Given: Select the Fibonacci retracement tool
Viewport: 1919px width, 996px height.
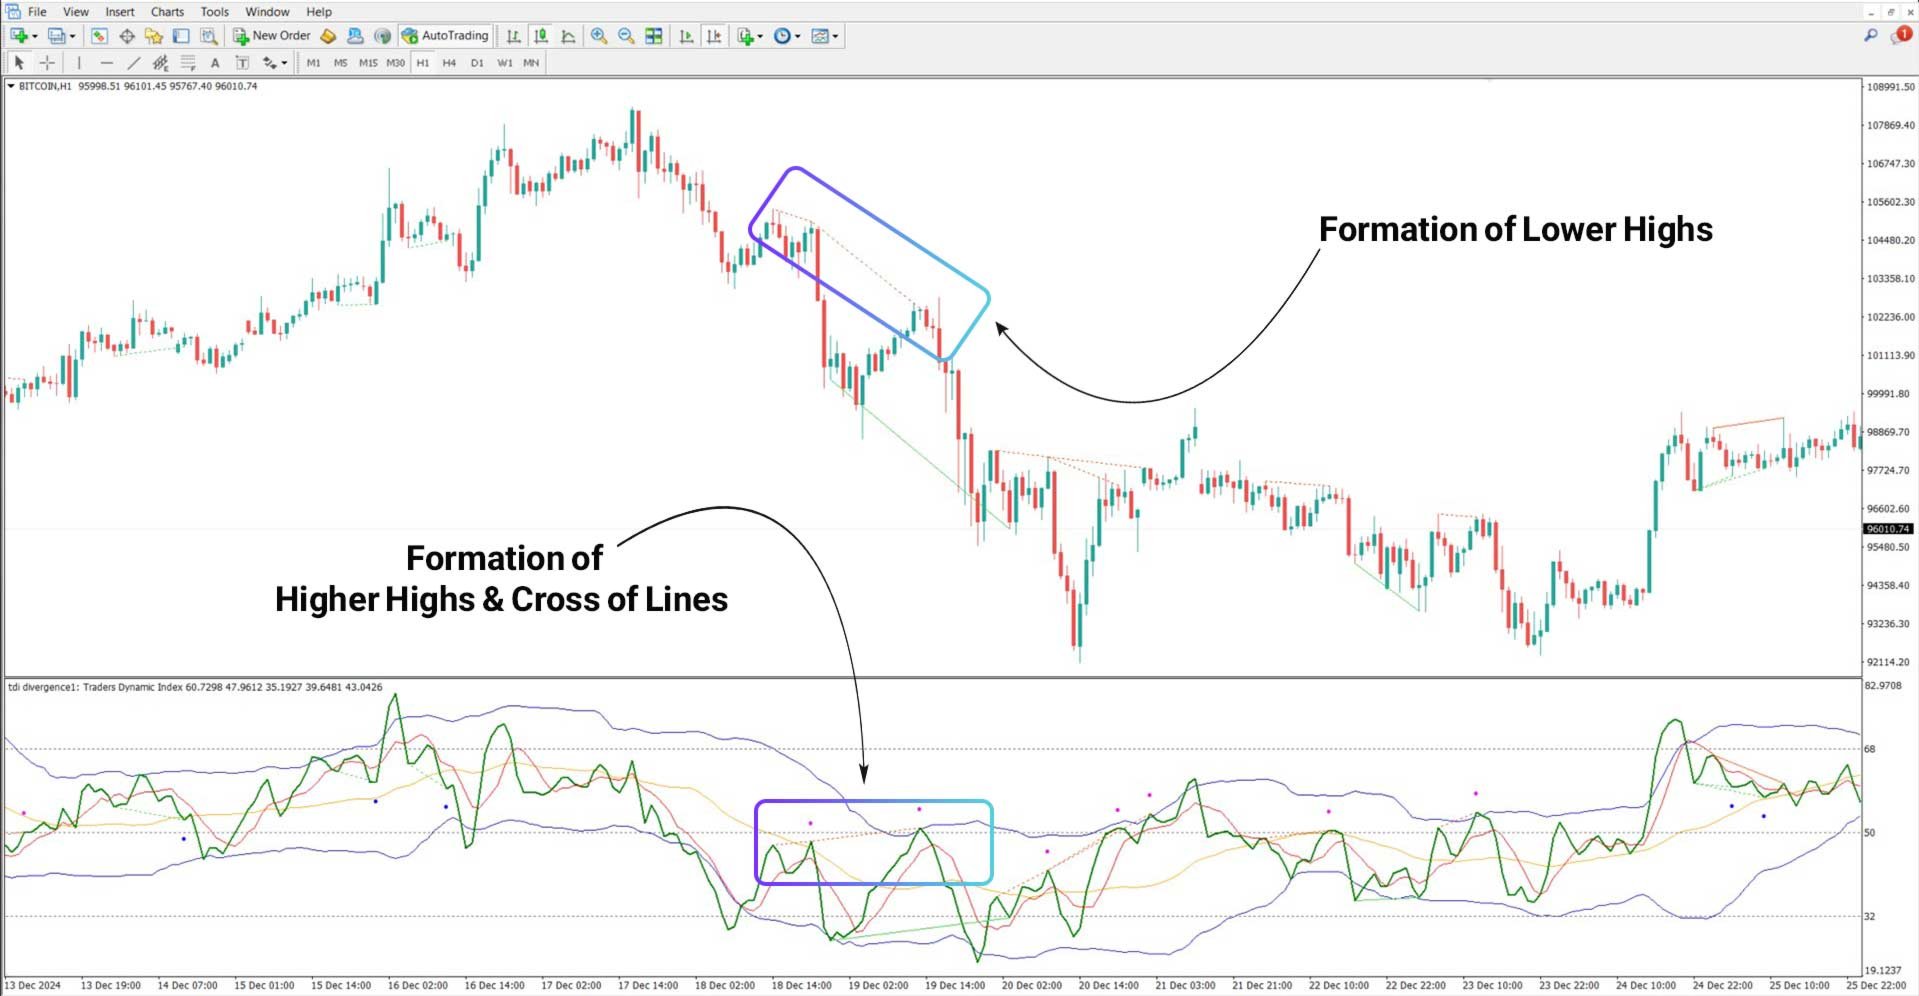Looking at the screenshot, I should 187,63.
